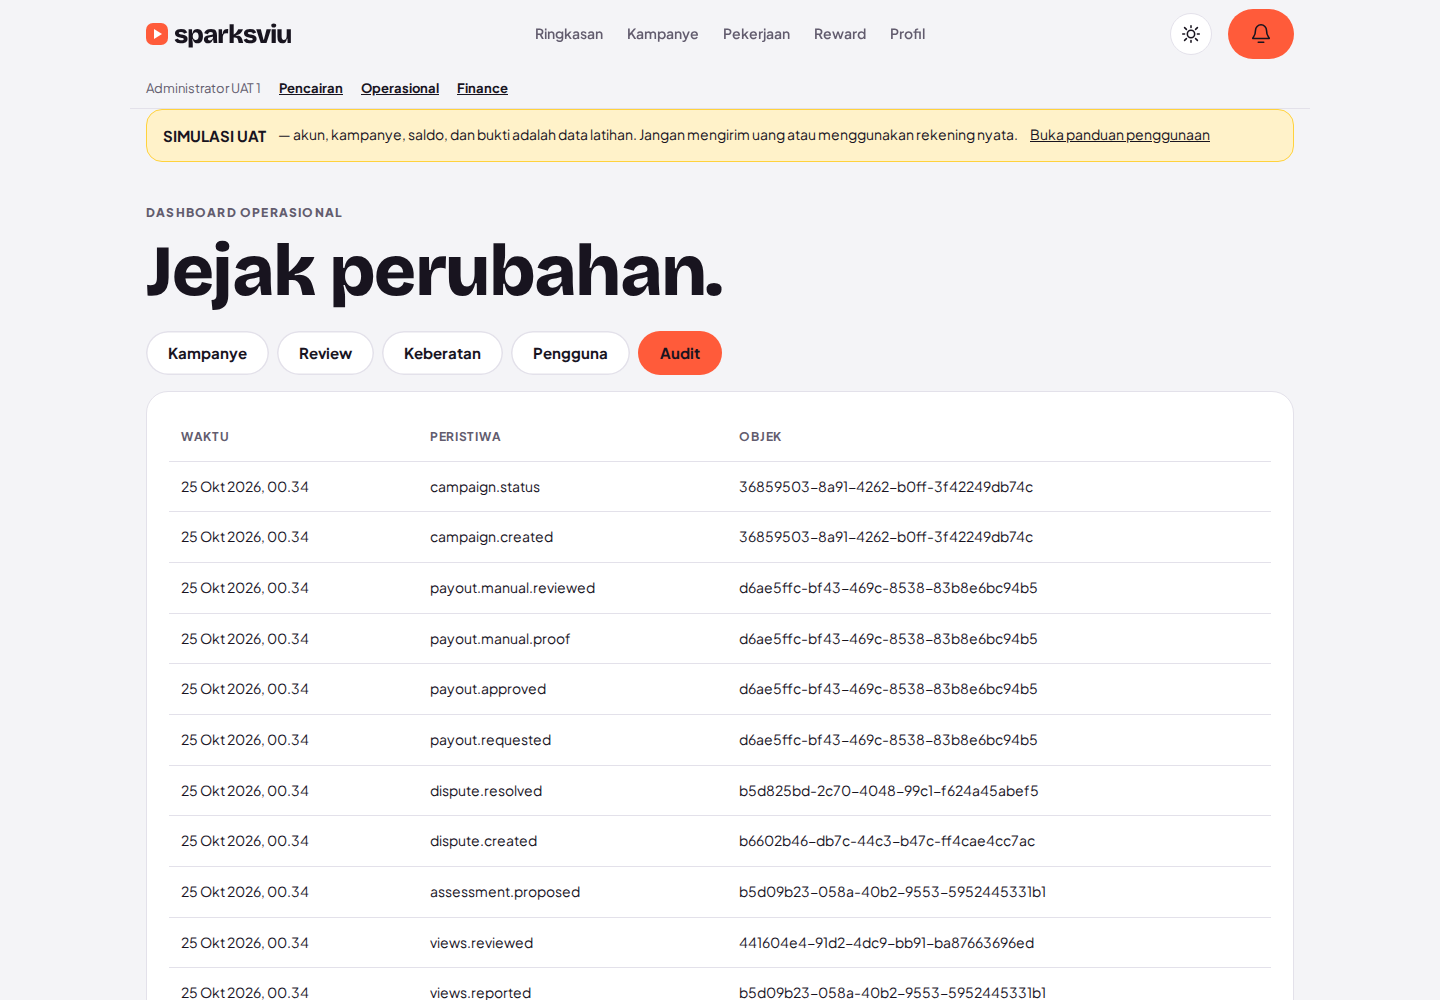
Task: Select the dispute.resolved event cell
Action: tap(486, 791)
